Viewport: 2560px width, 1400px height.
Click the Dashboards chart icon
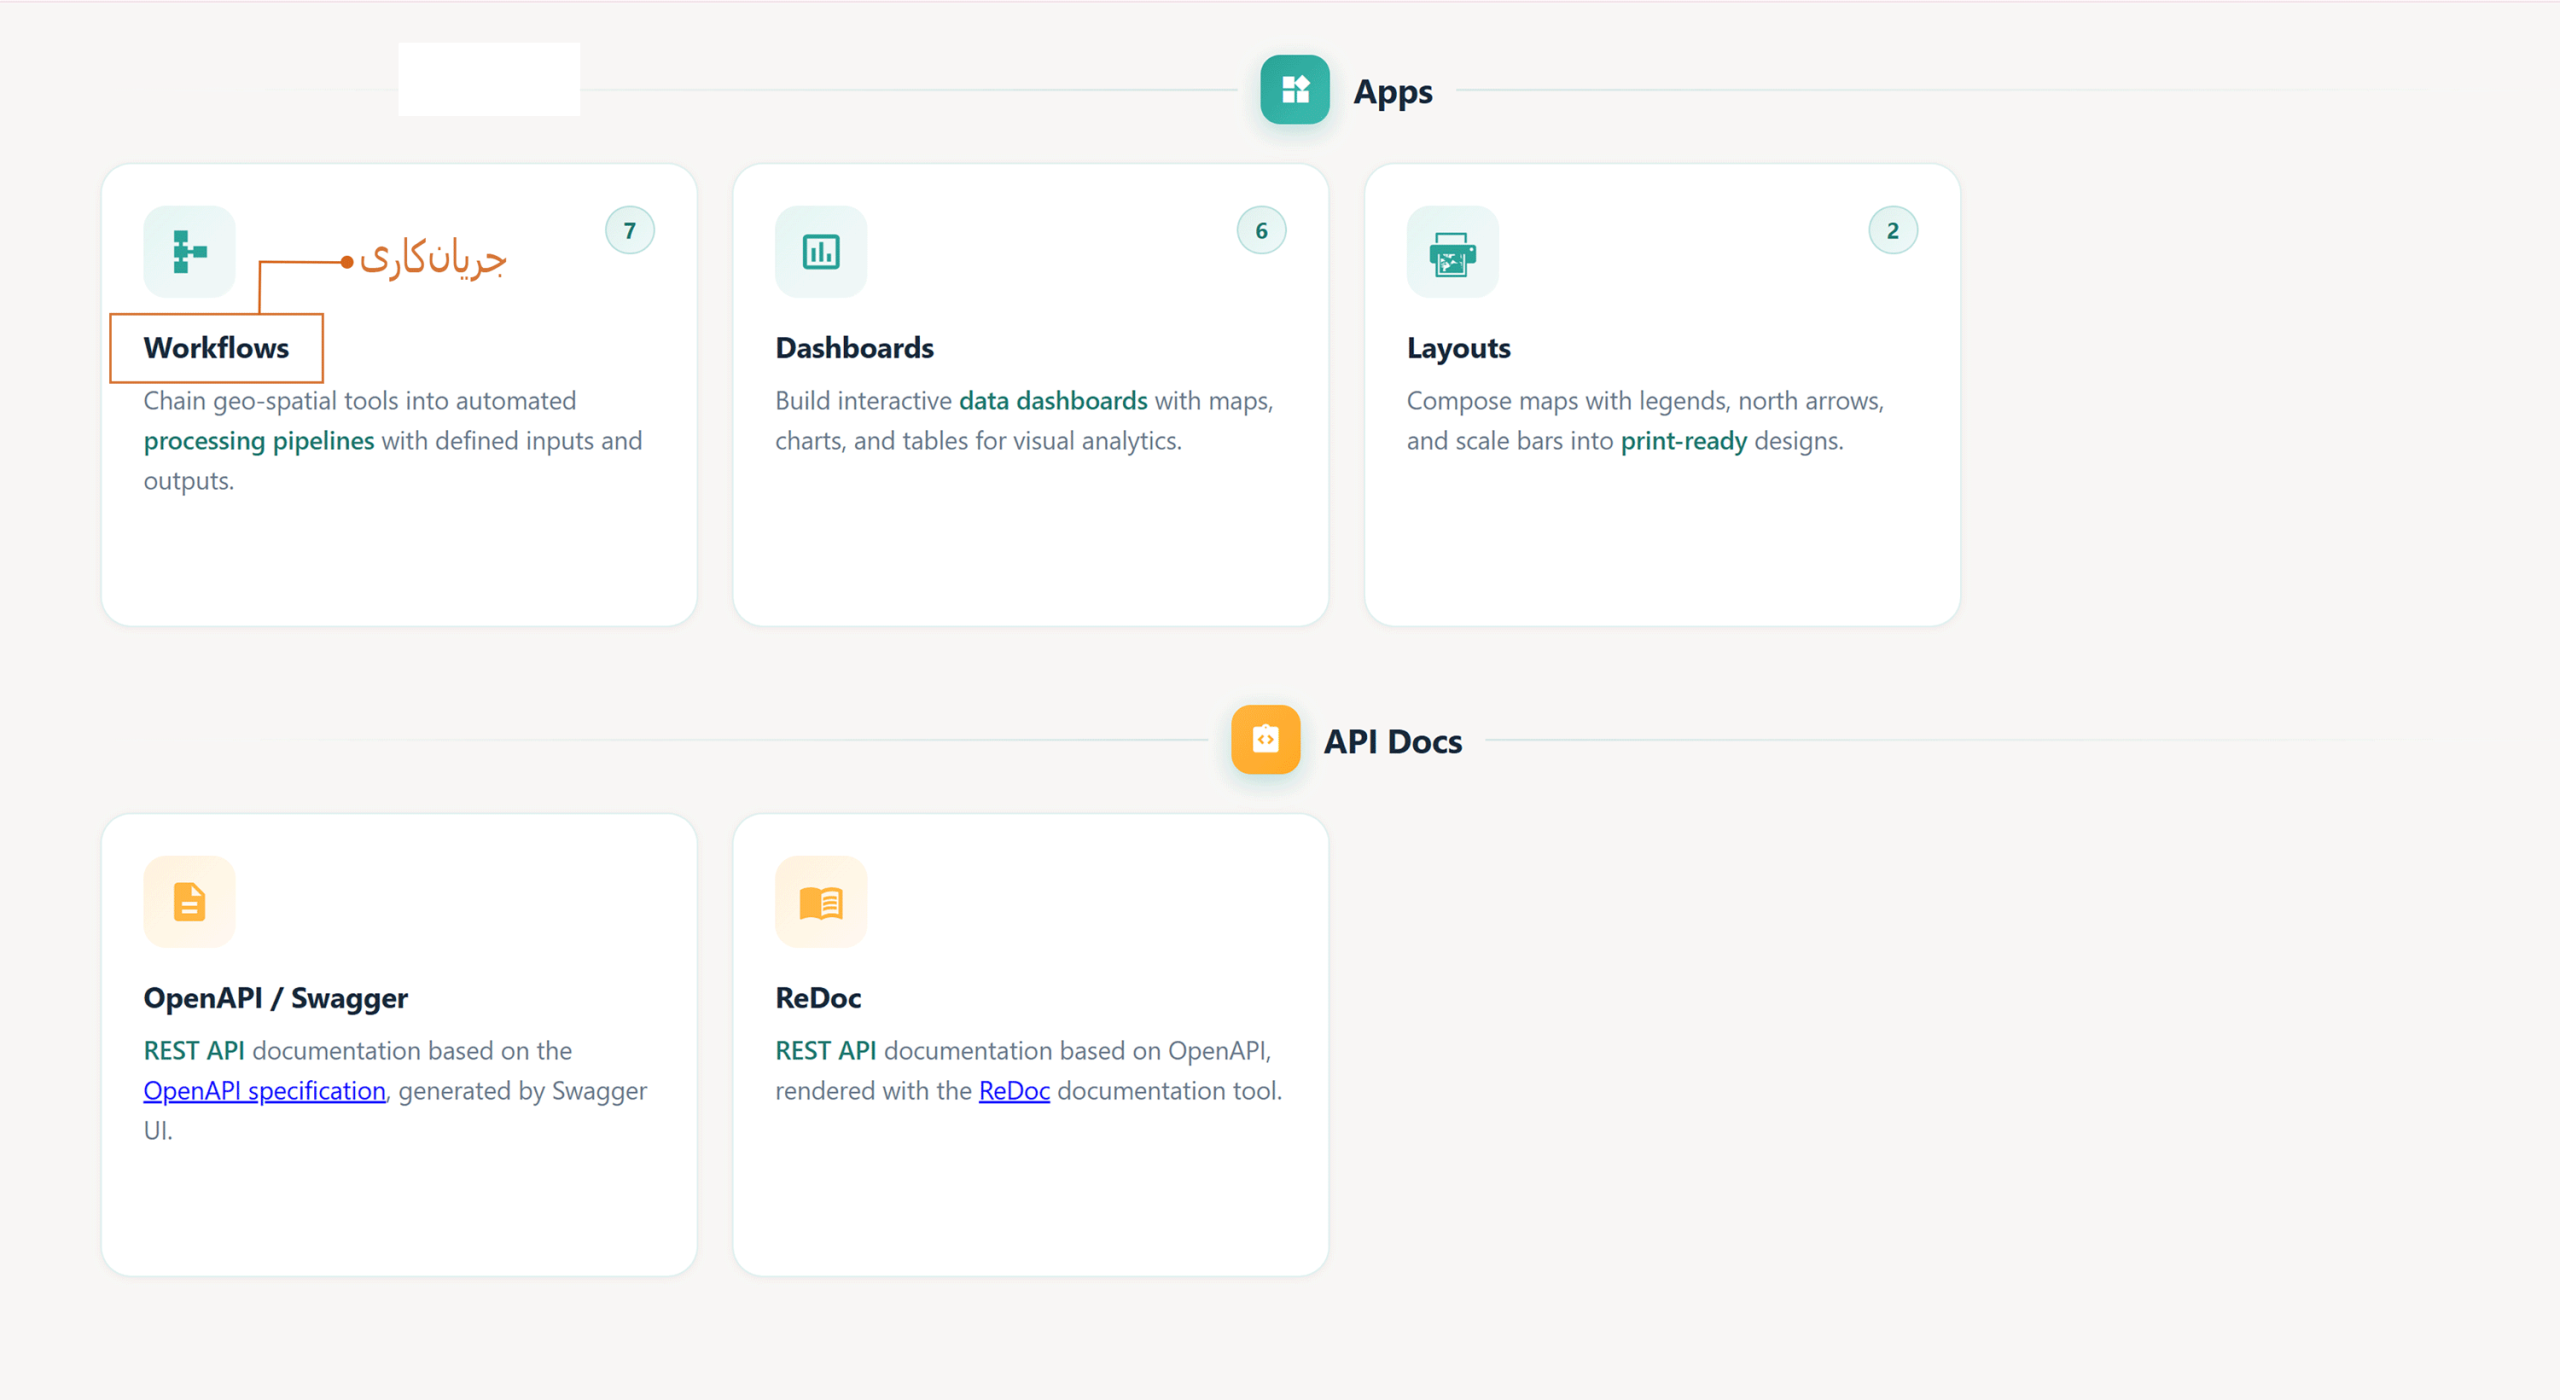[820, 251]
